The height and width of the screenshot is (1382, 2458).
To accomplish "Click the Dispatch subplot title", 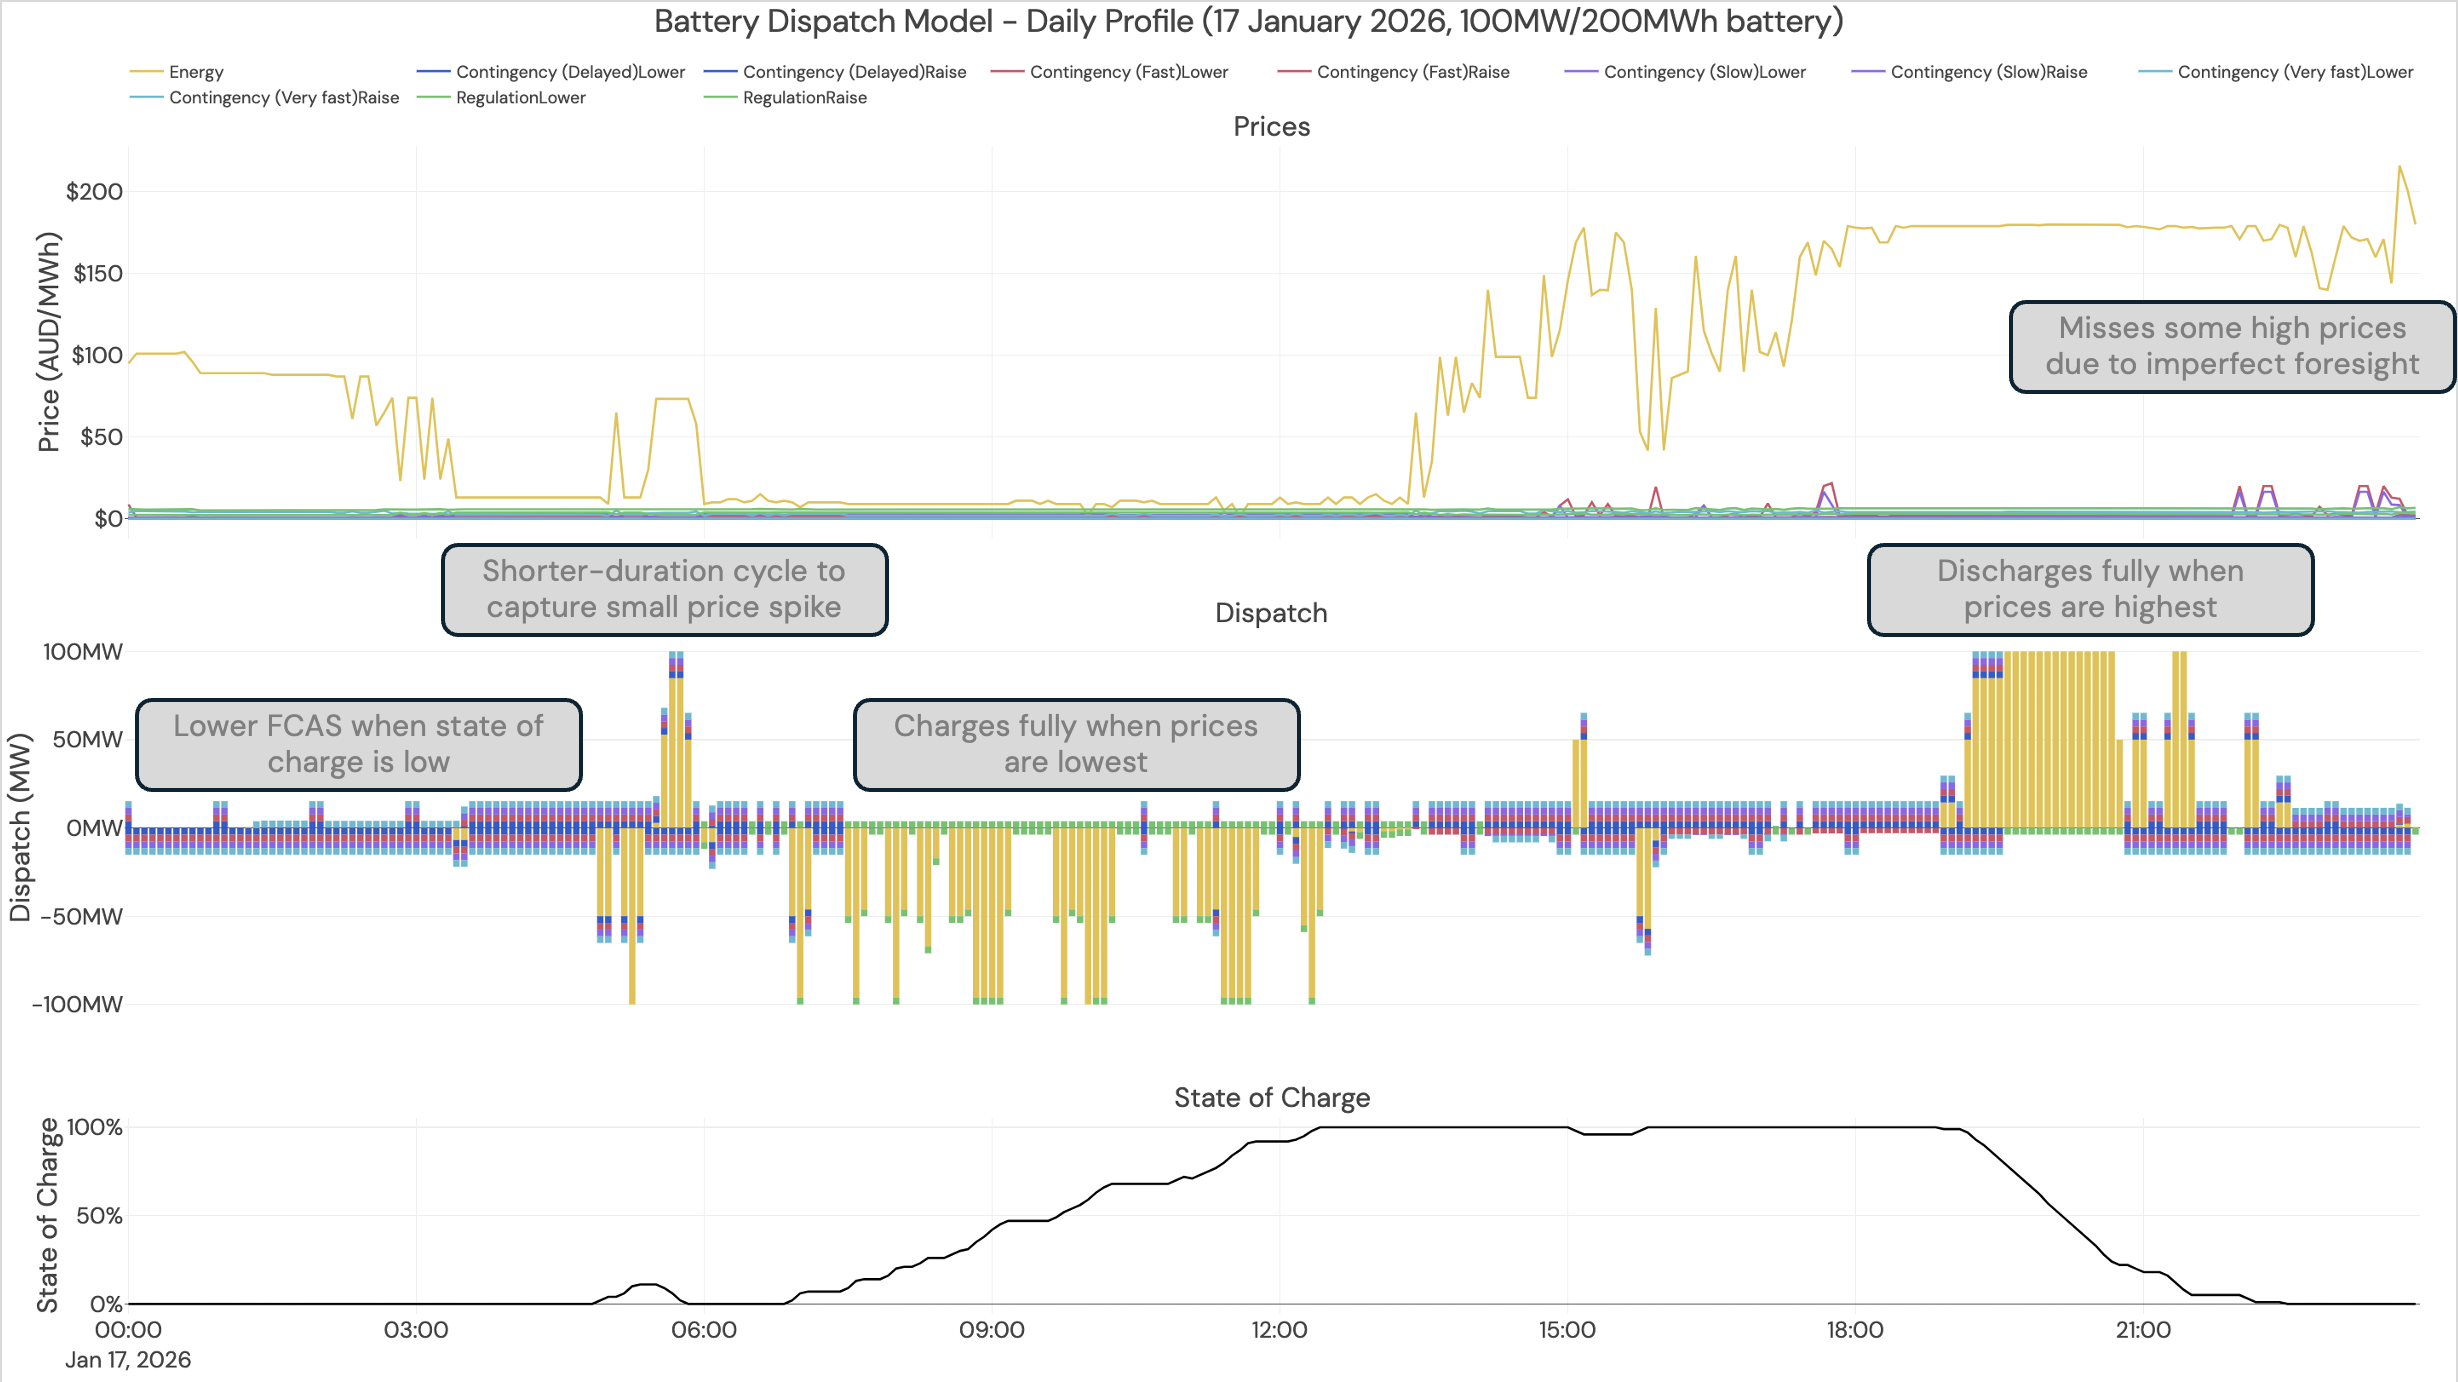I will pyautogui.click(x=1271, y=612).
